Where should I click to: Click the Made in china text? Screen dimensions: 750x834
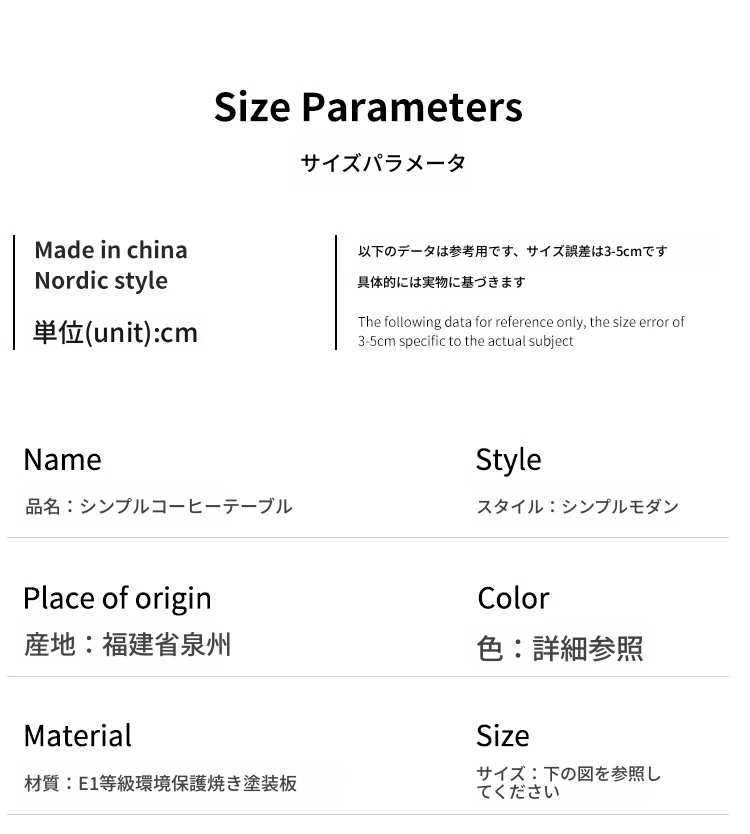tap(111, 250)
